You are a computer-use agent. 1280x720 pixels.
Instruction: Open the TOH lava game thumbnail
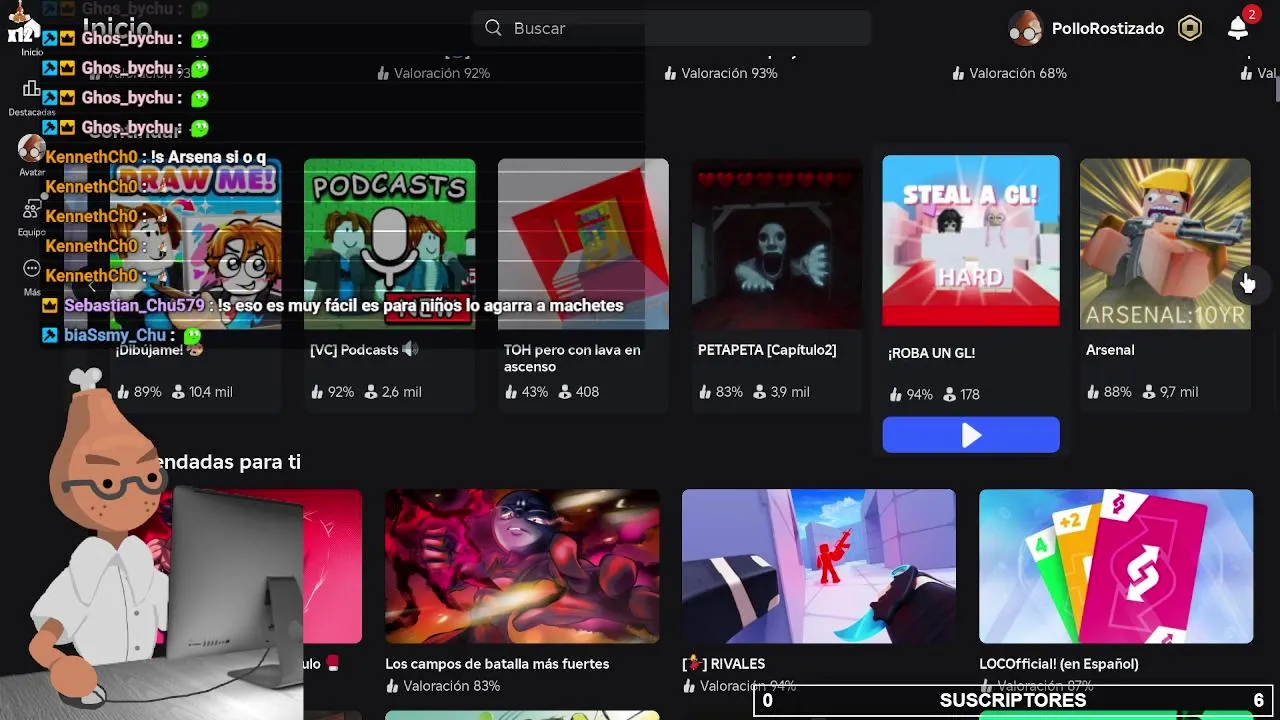click(x=583, y=244)
